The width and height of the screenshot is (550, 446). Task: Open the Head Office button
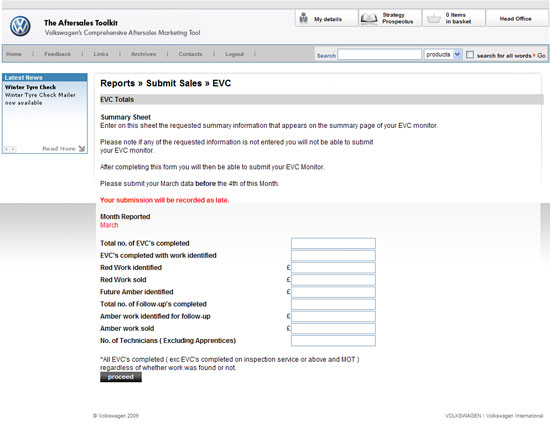516,19
